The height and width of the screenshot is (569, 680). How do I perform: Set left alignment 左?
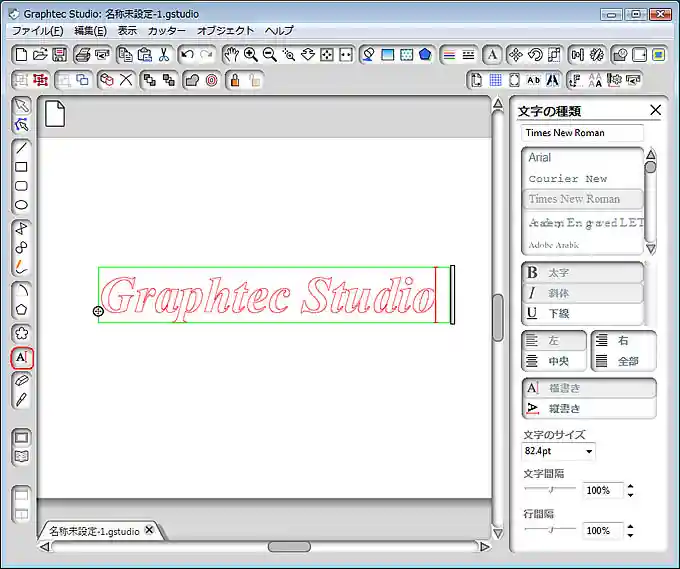554,341
